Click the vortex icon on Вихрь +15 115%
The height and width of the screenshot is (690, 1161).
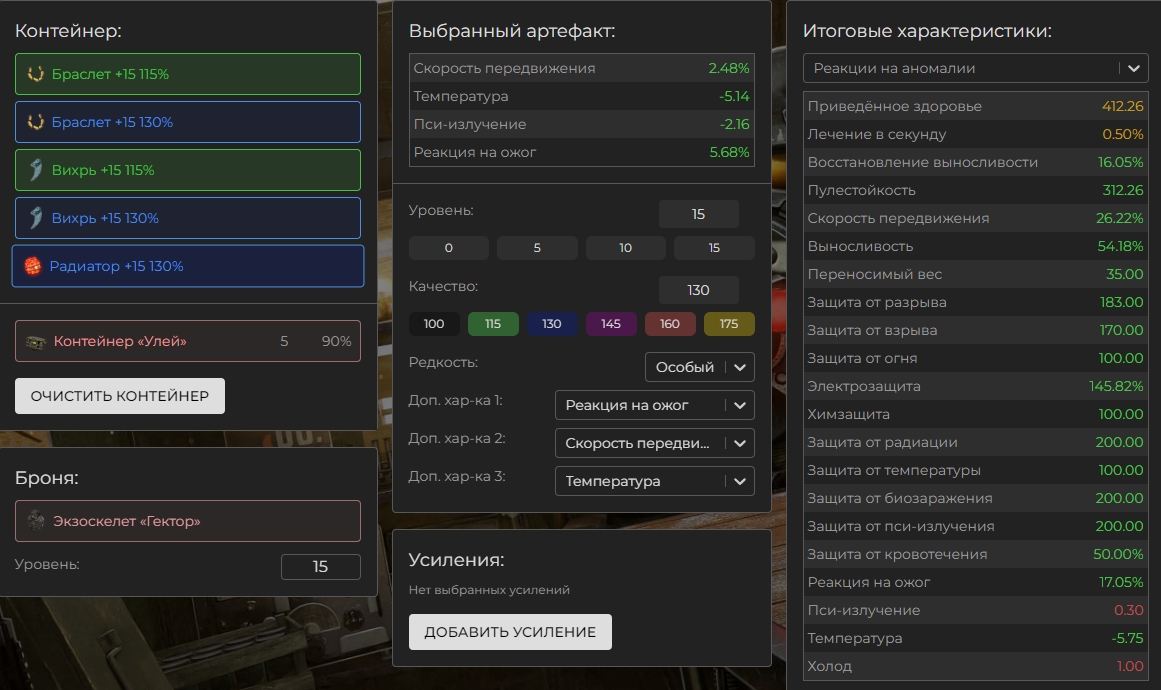(36, 170)
